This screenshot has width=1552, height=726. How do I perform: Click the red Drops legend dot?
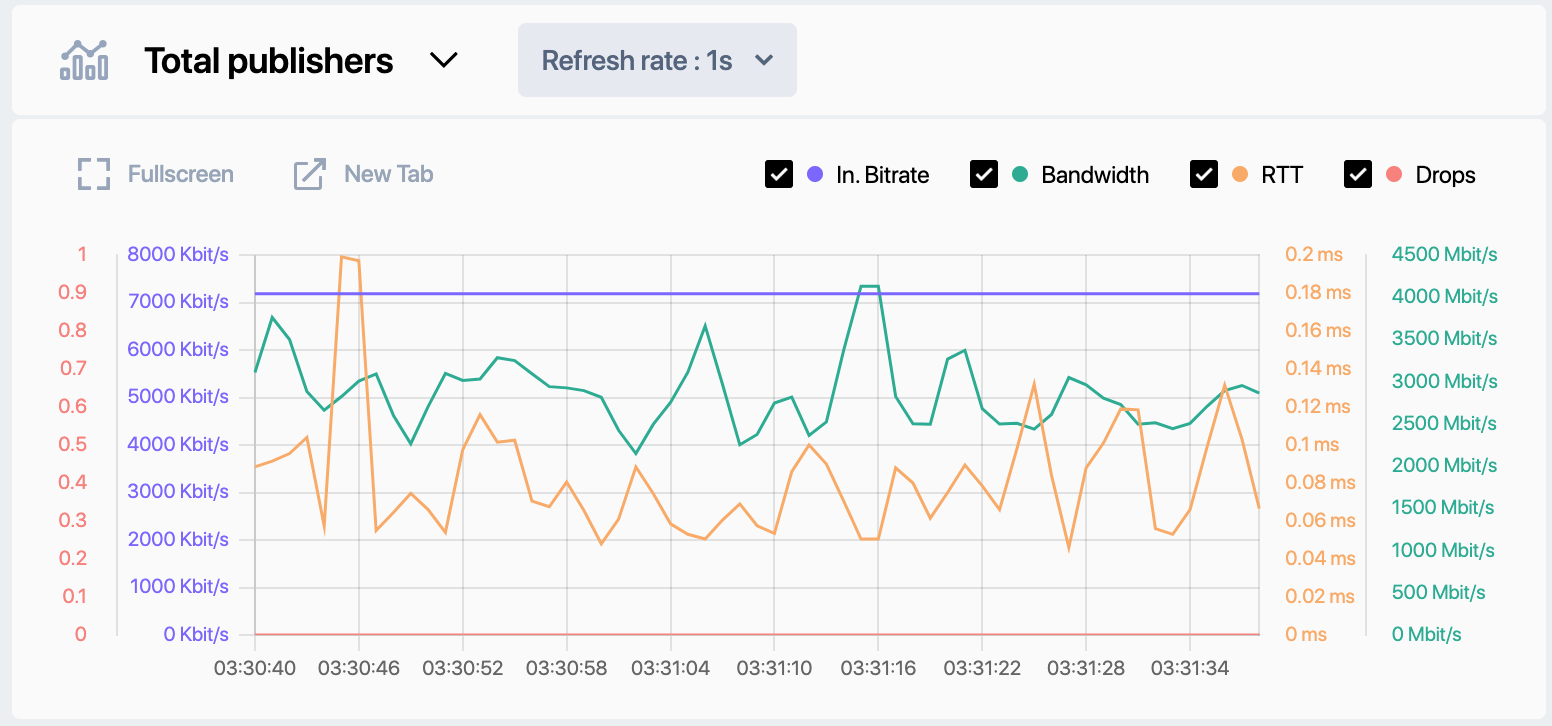pyautogui.click(x=1393, y=175)
